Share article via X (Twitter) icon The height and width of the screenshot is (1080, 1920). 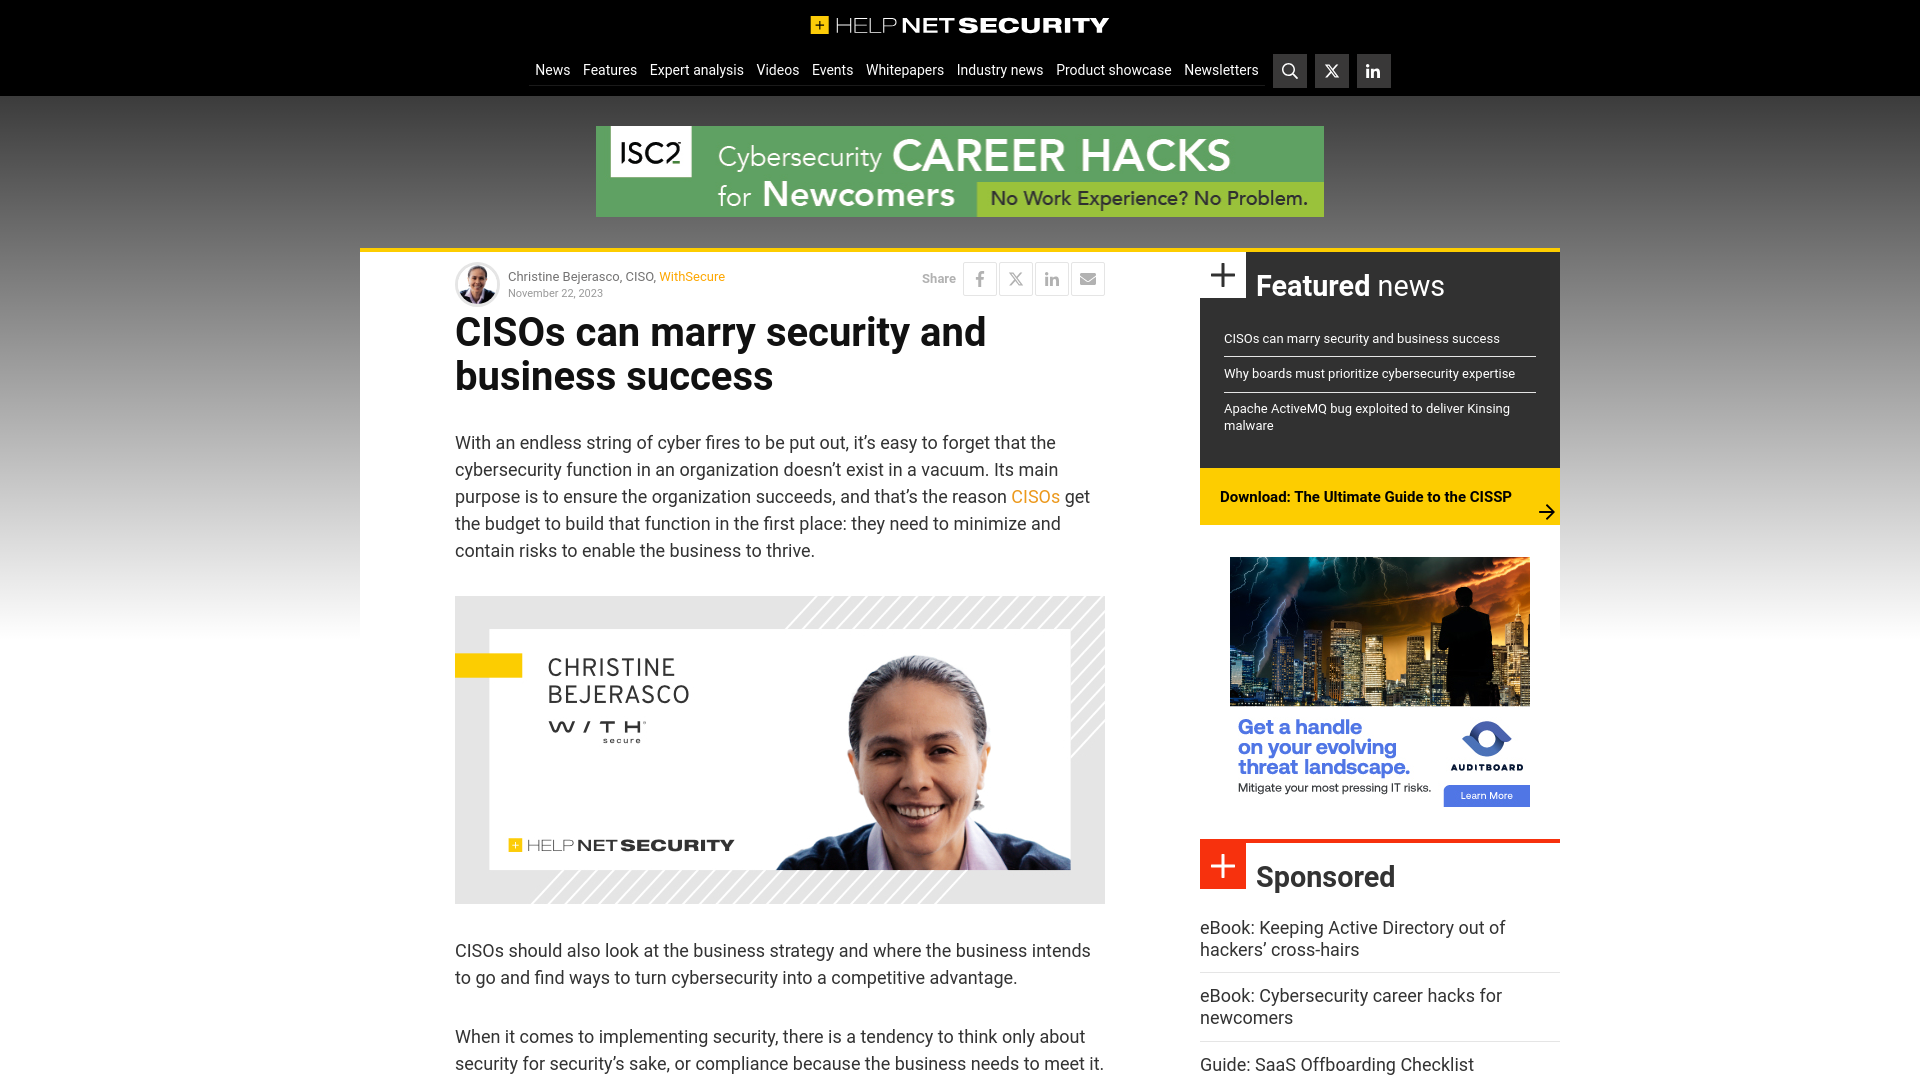(1017, 278)
